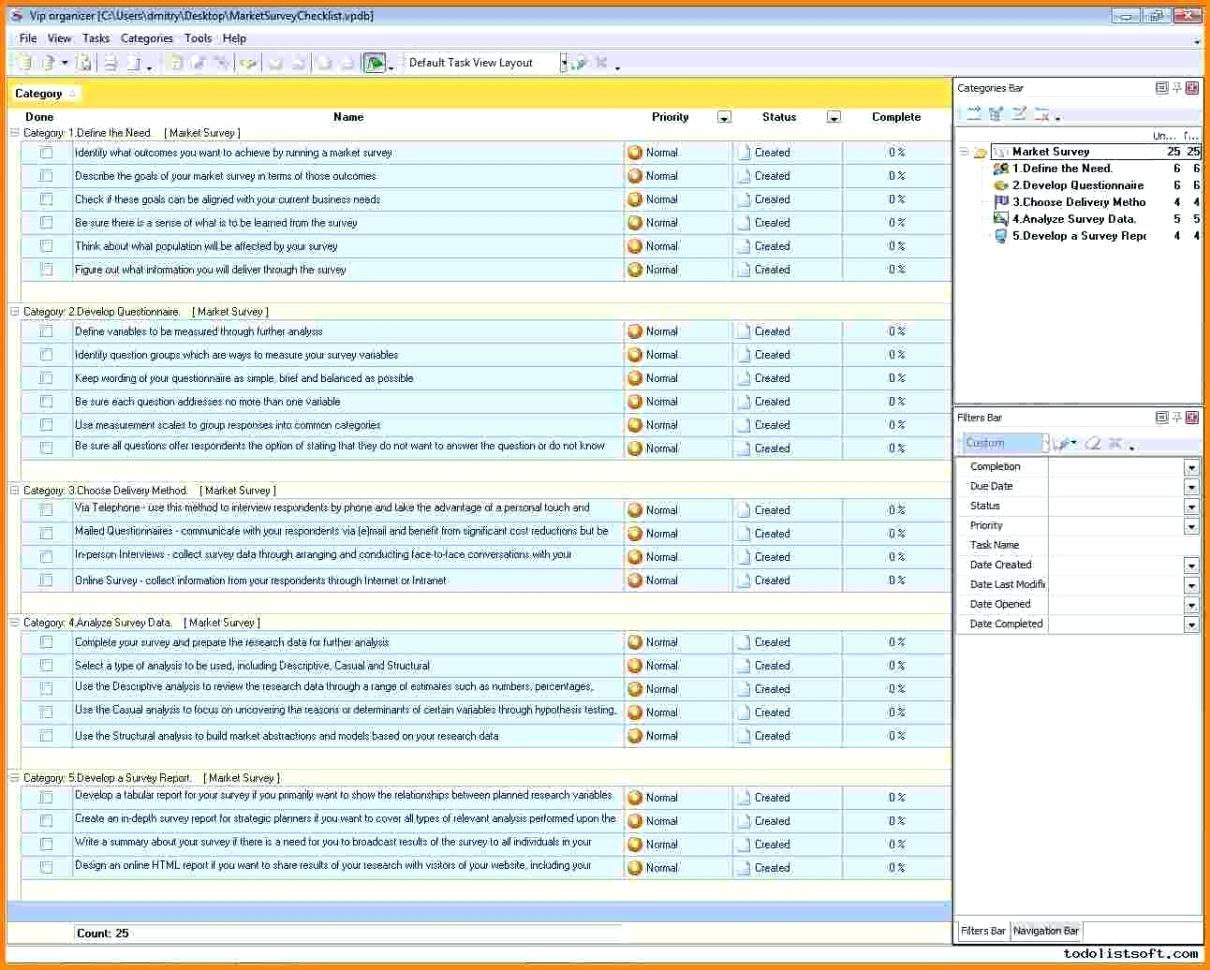Check Done for the identify outcomes task
The height and width of the screenshot is (970, 1210).
pyautogui.click(x=44, y=152)
